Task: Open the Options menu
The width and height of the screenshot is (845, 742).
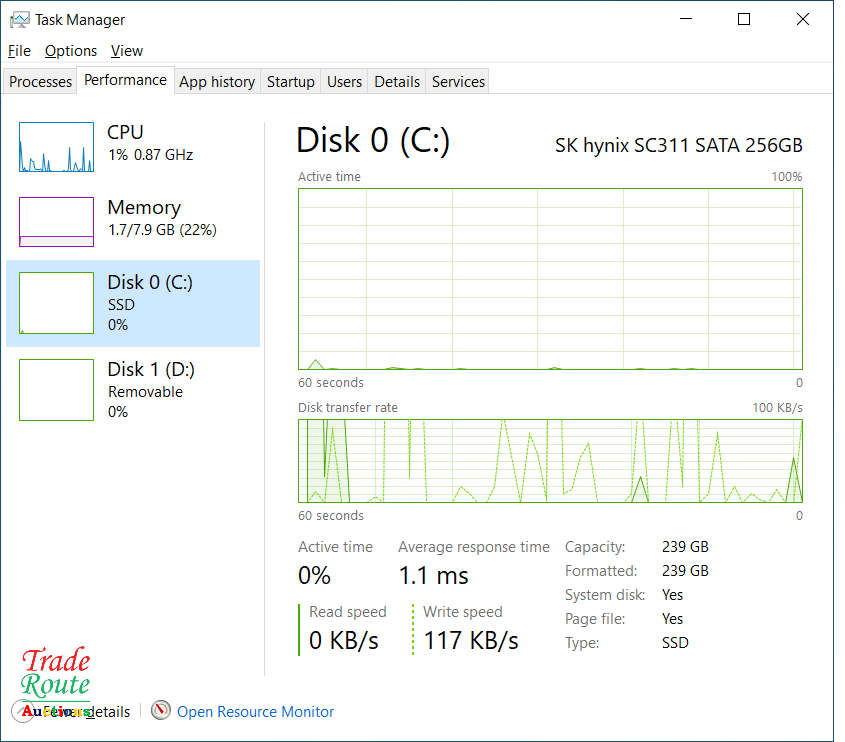Action: 70,50
